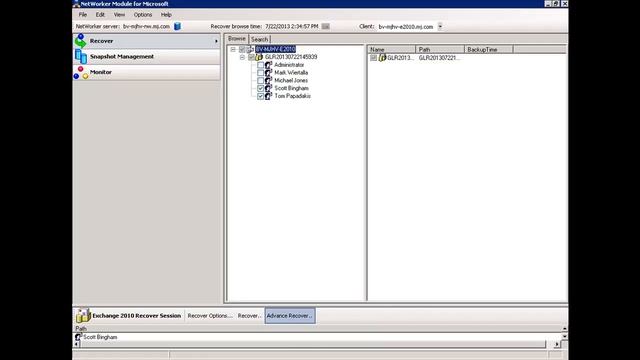
Task: Check the Mark Wiertalla mailbox checkbox
Action: 260,73
